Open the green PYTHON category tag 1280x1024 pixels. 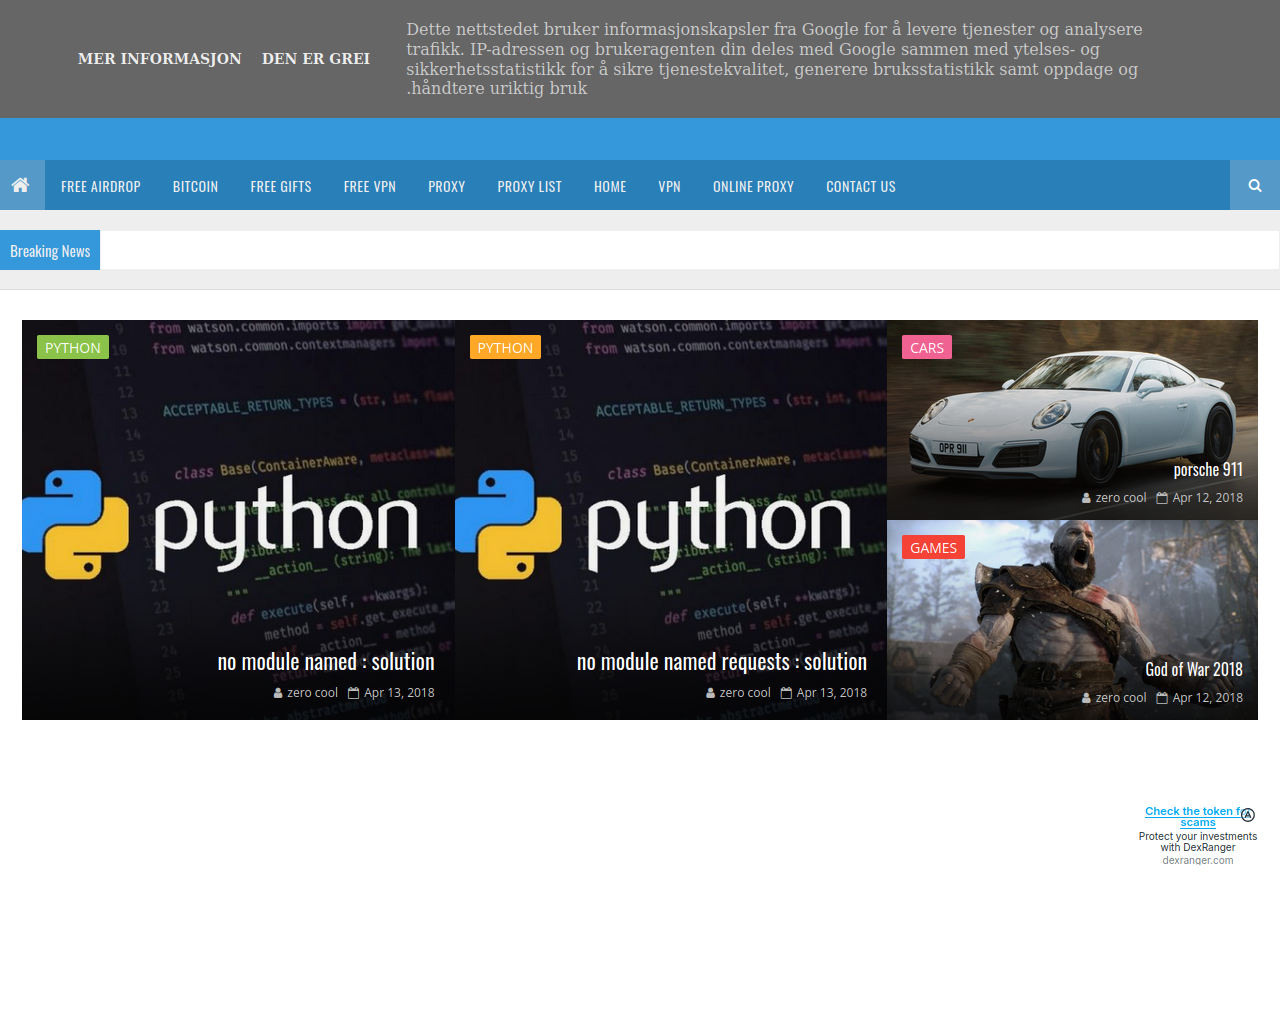click(x=73, y=347)
